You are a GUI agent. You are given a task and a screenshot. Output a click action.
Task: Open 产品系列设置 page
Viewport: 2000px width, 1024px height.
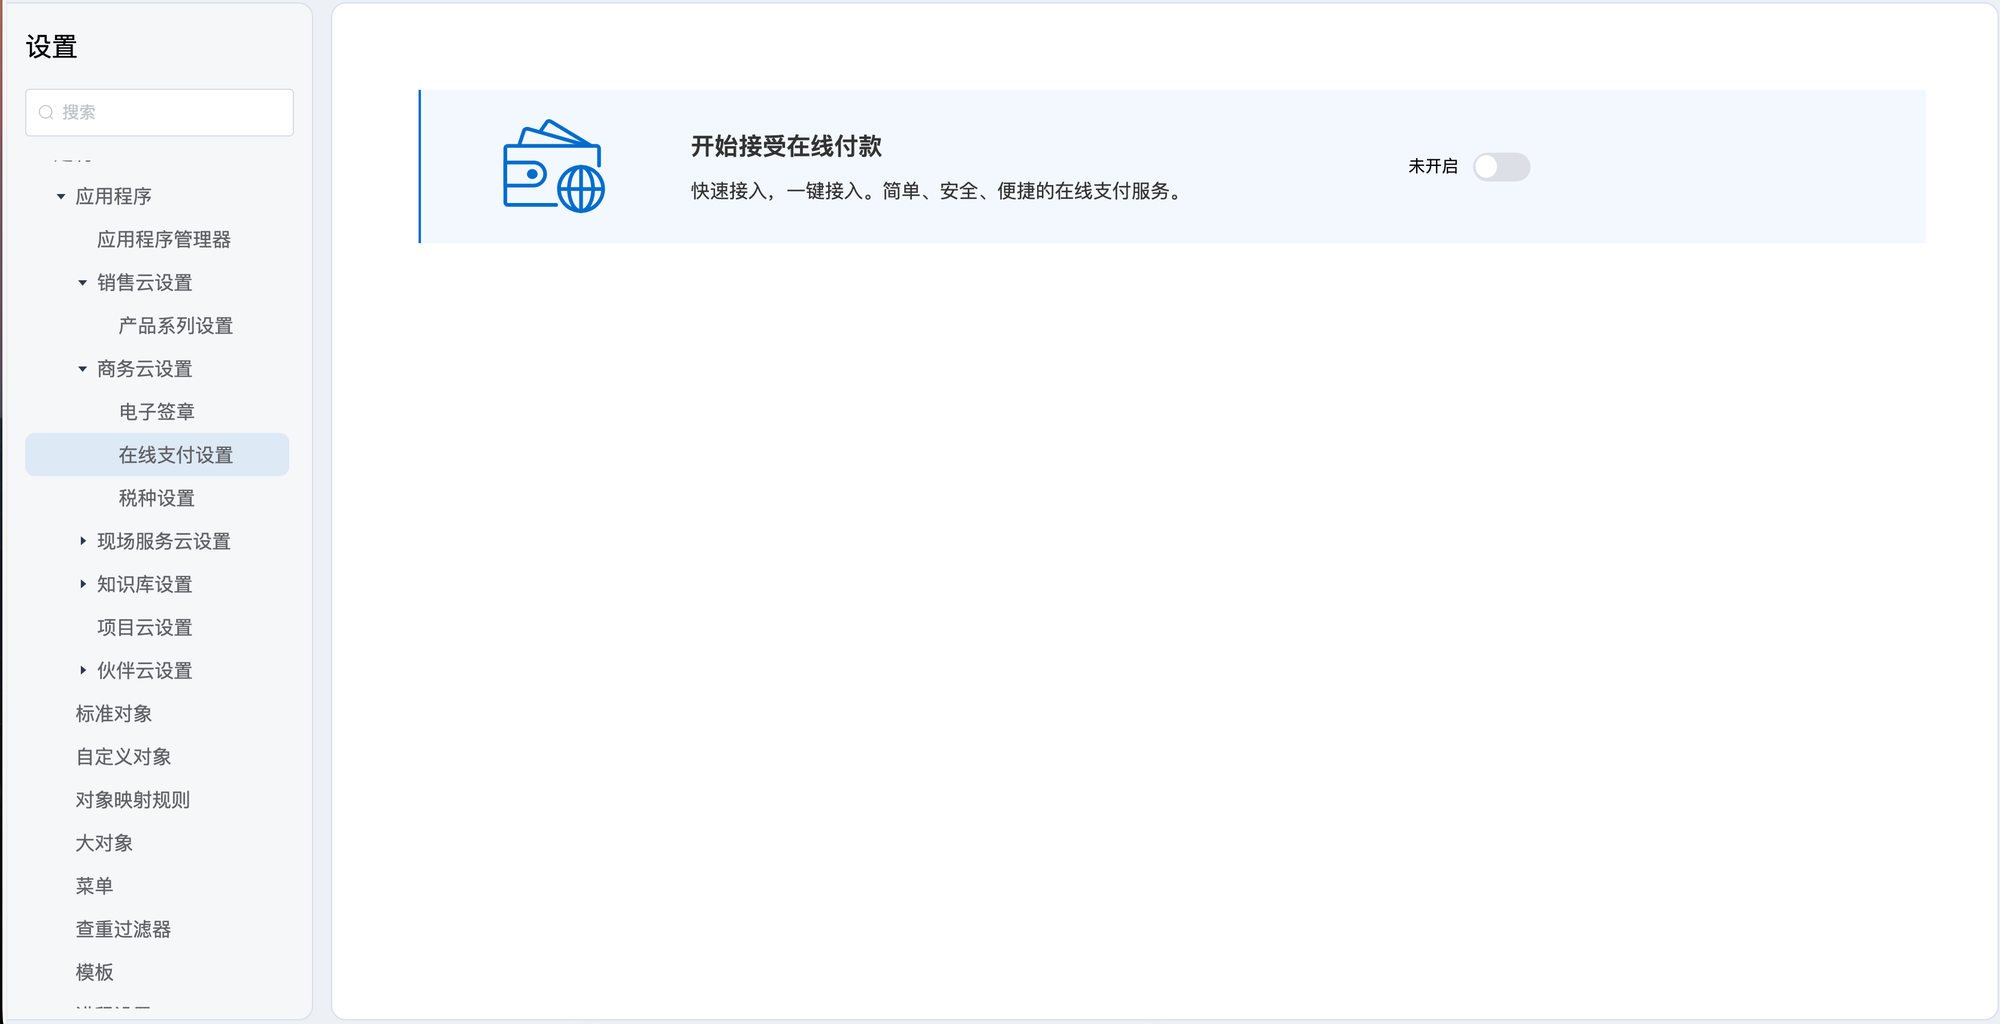click(x=175, y=326)
